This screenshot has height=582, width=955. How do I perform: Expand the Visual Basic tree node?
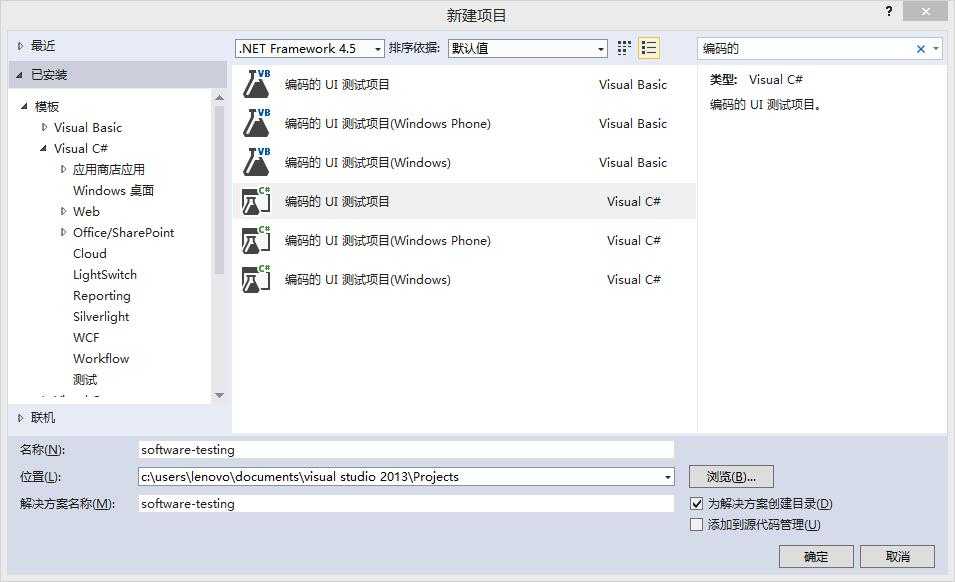[x=44, y=127]
